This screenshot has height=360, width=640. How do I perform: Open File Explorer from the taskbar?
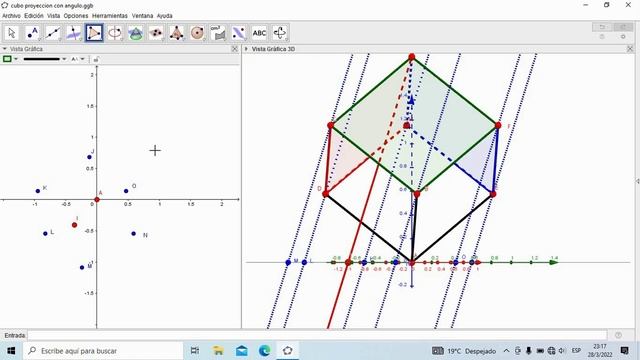tap(218, 351)
